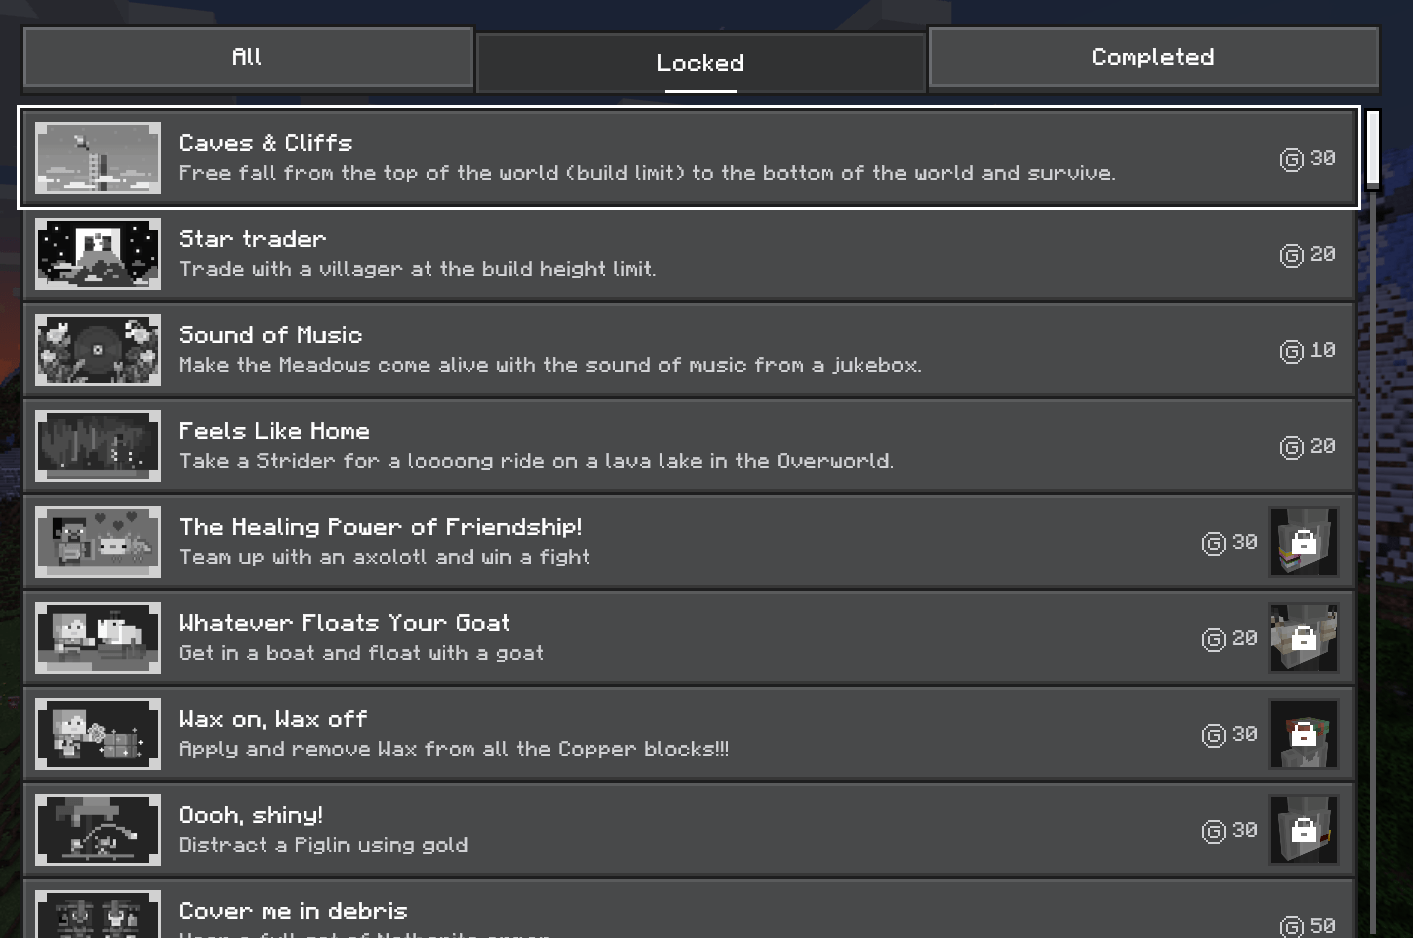
Task: Open the Completed achievements tab
Action: tap(1153, 57)
